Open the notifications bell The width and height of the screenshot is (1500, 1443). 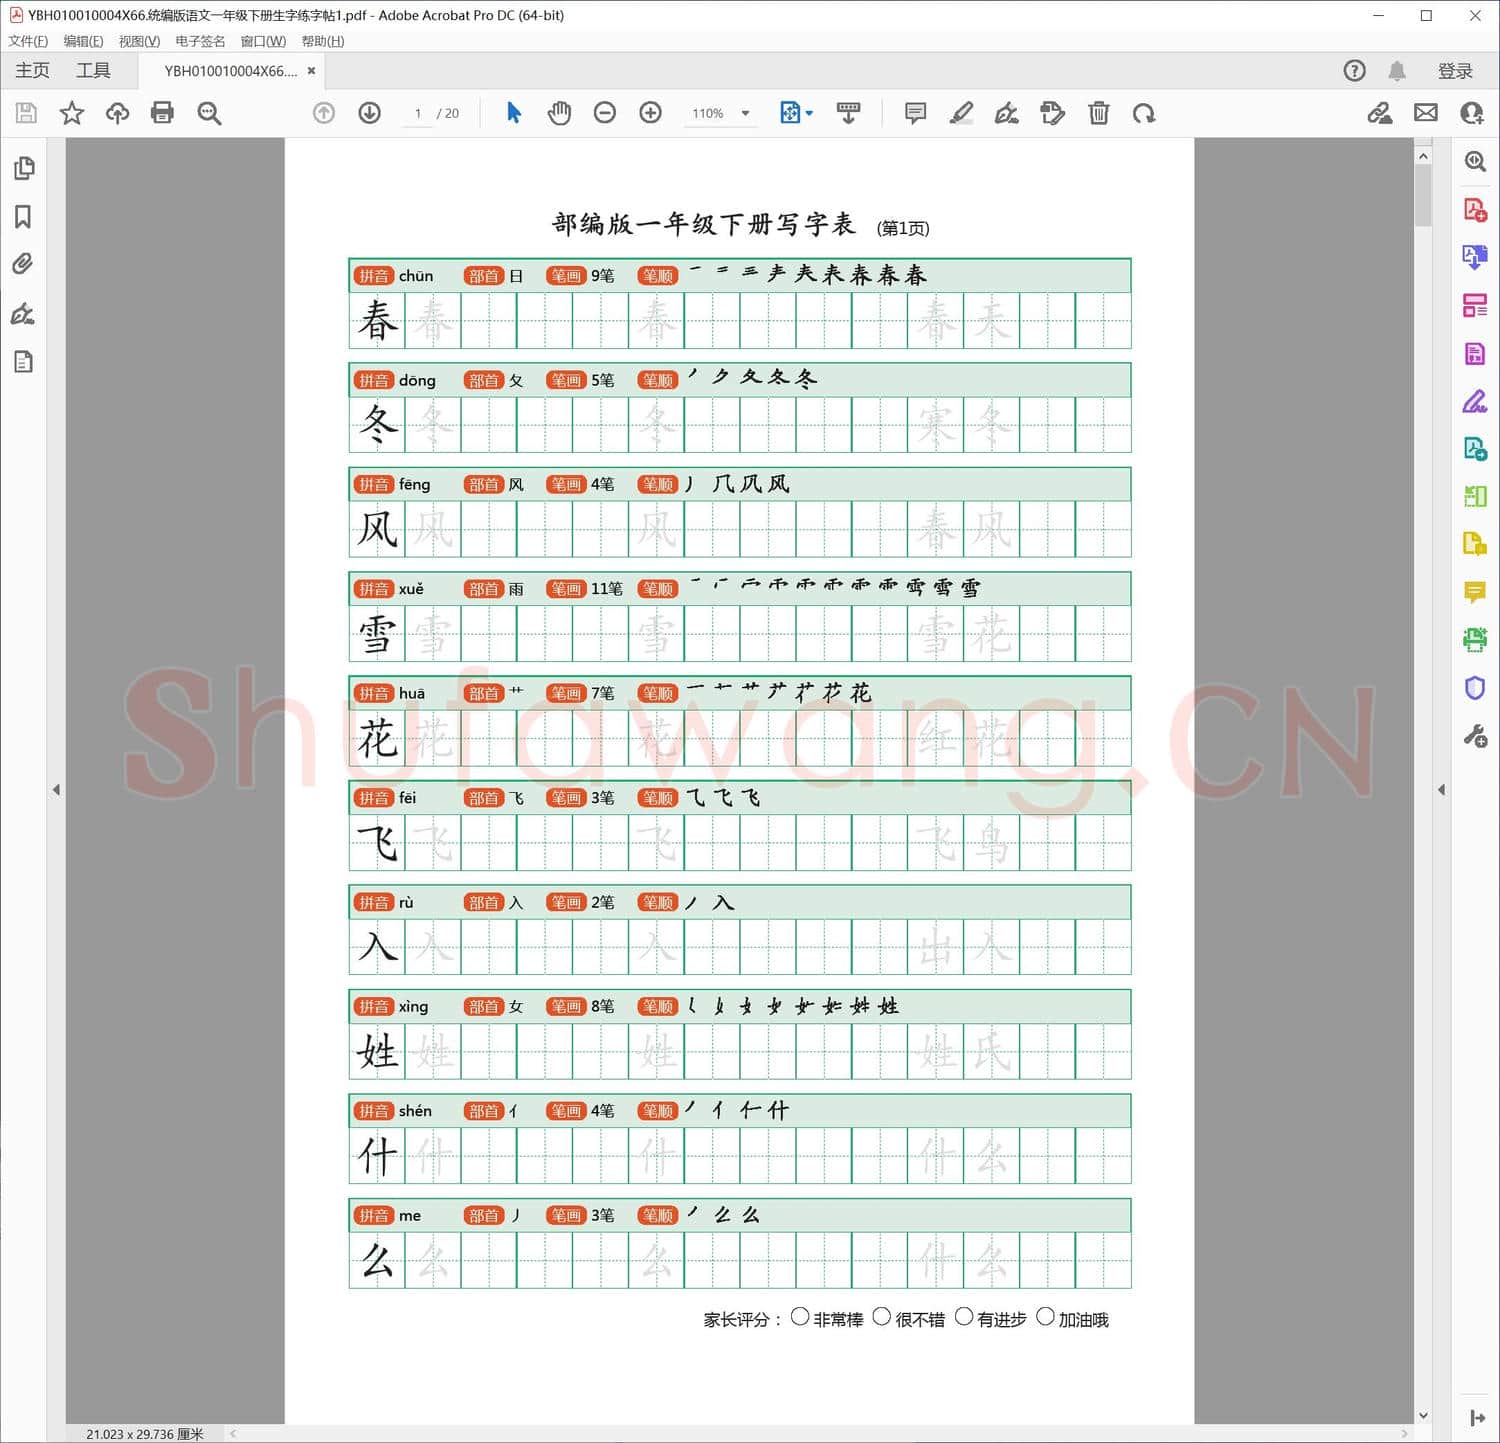[x=1397, y=70]
